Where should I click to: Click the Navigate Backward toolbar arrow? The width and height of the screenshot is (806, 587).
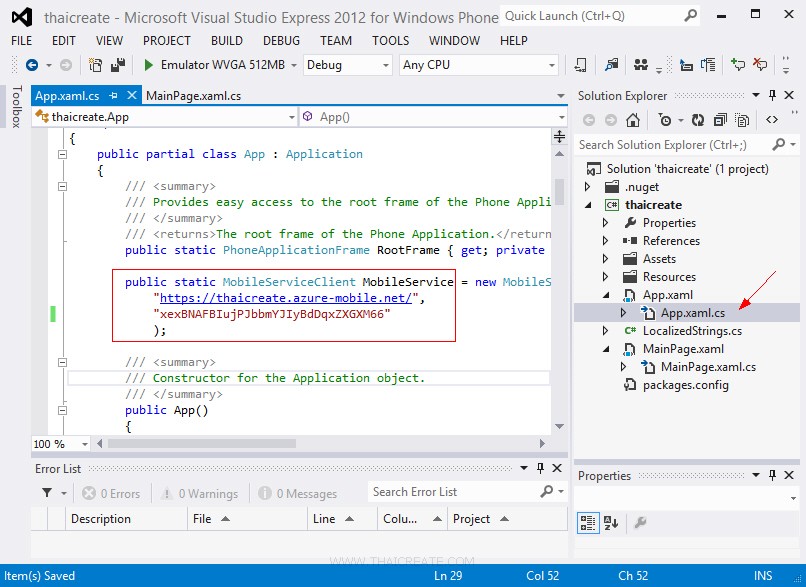click(32, 65)
